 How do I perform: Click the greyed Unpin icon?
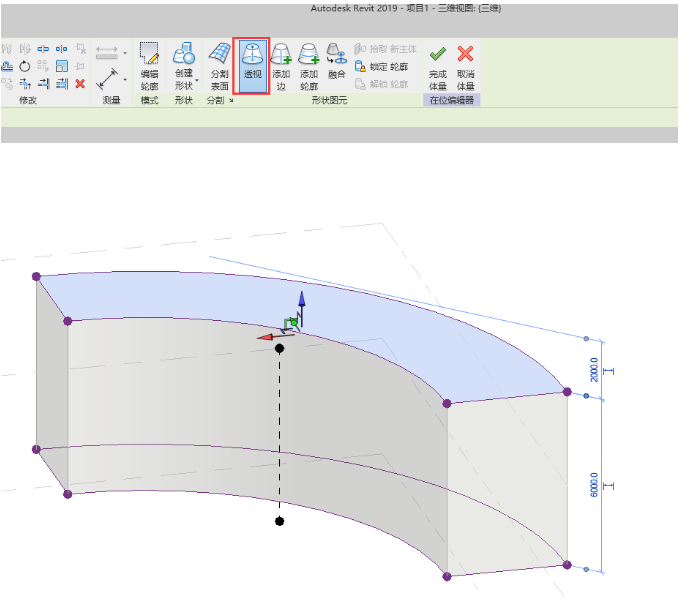[81, 49]
